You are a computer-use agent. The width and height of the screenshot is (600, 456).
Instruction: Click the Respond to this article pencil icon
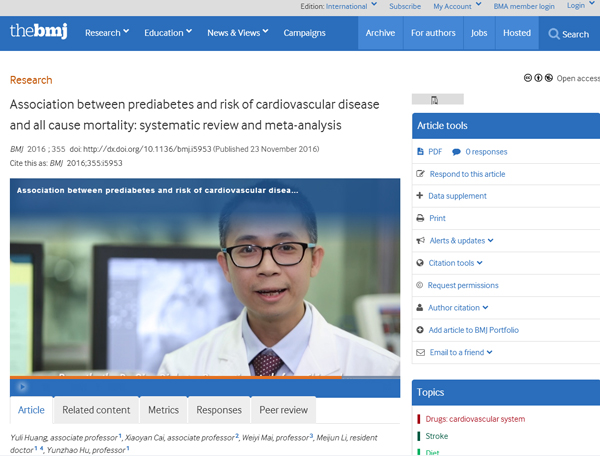pyautogui.click(x=419, y=174)
